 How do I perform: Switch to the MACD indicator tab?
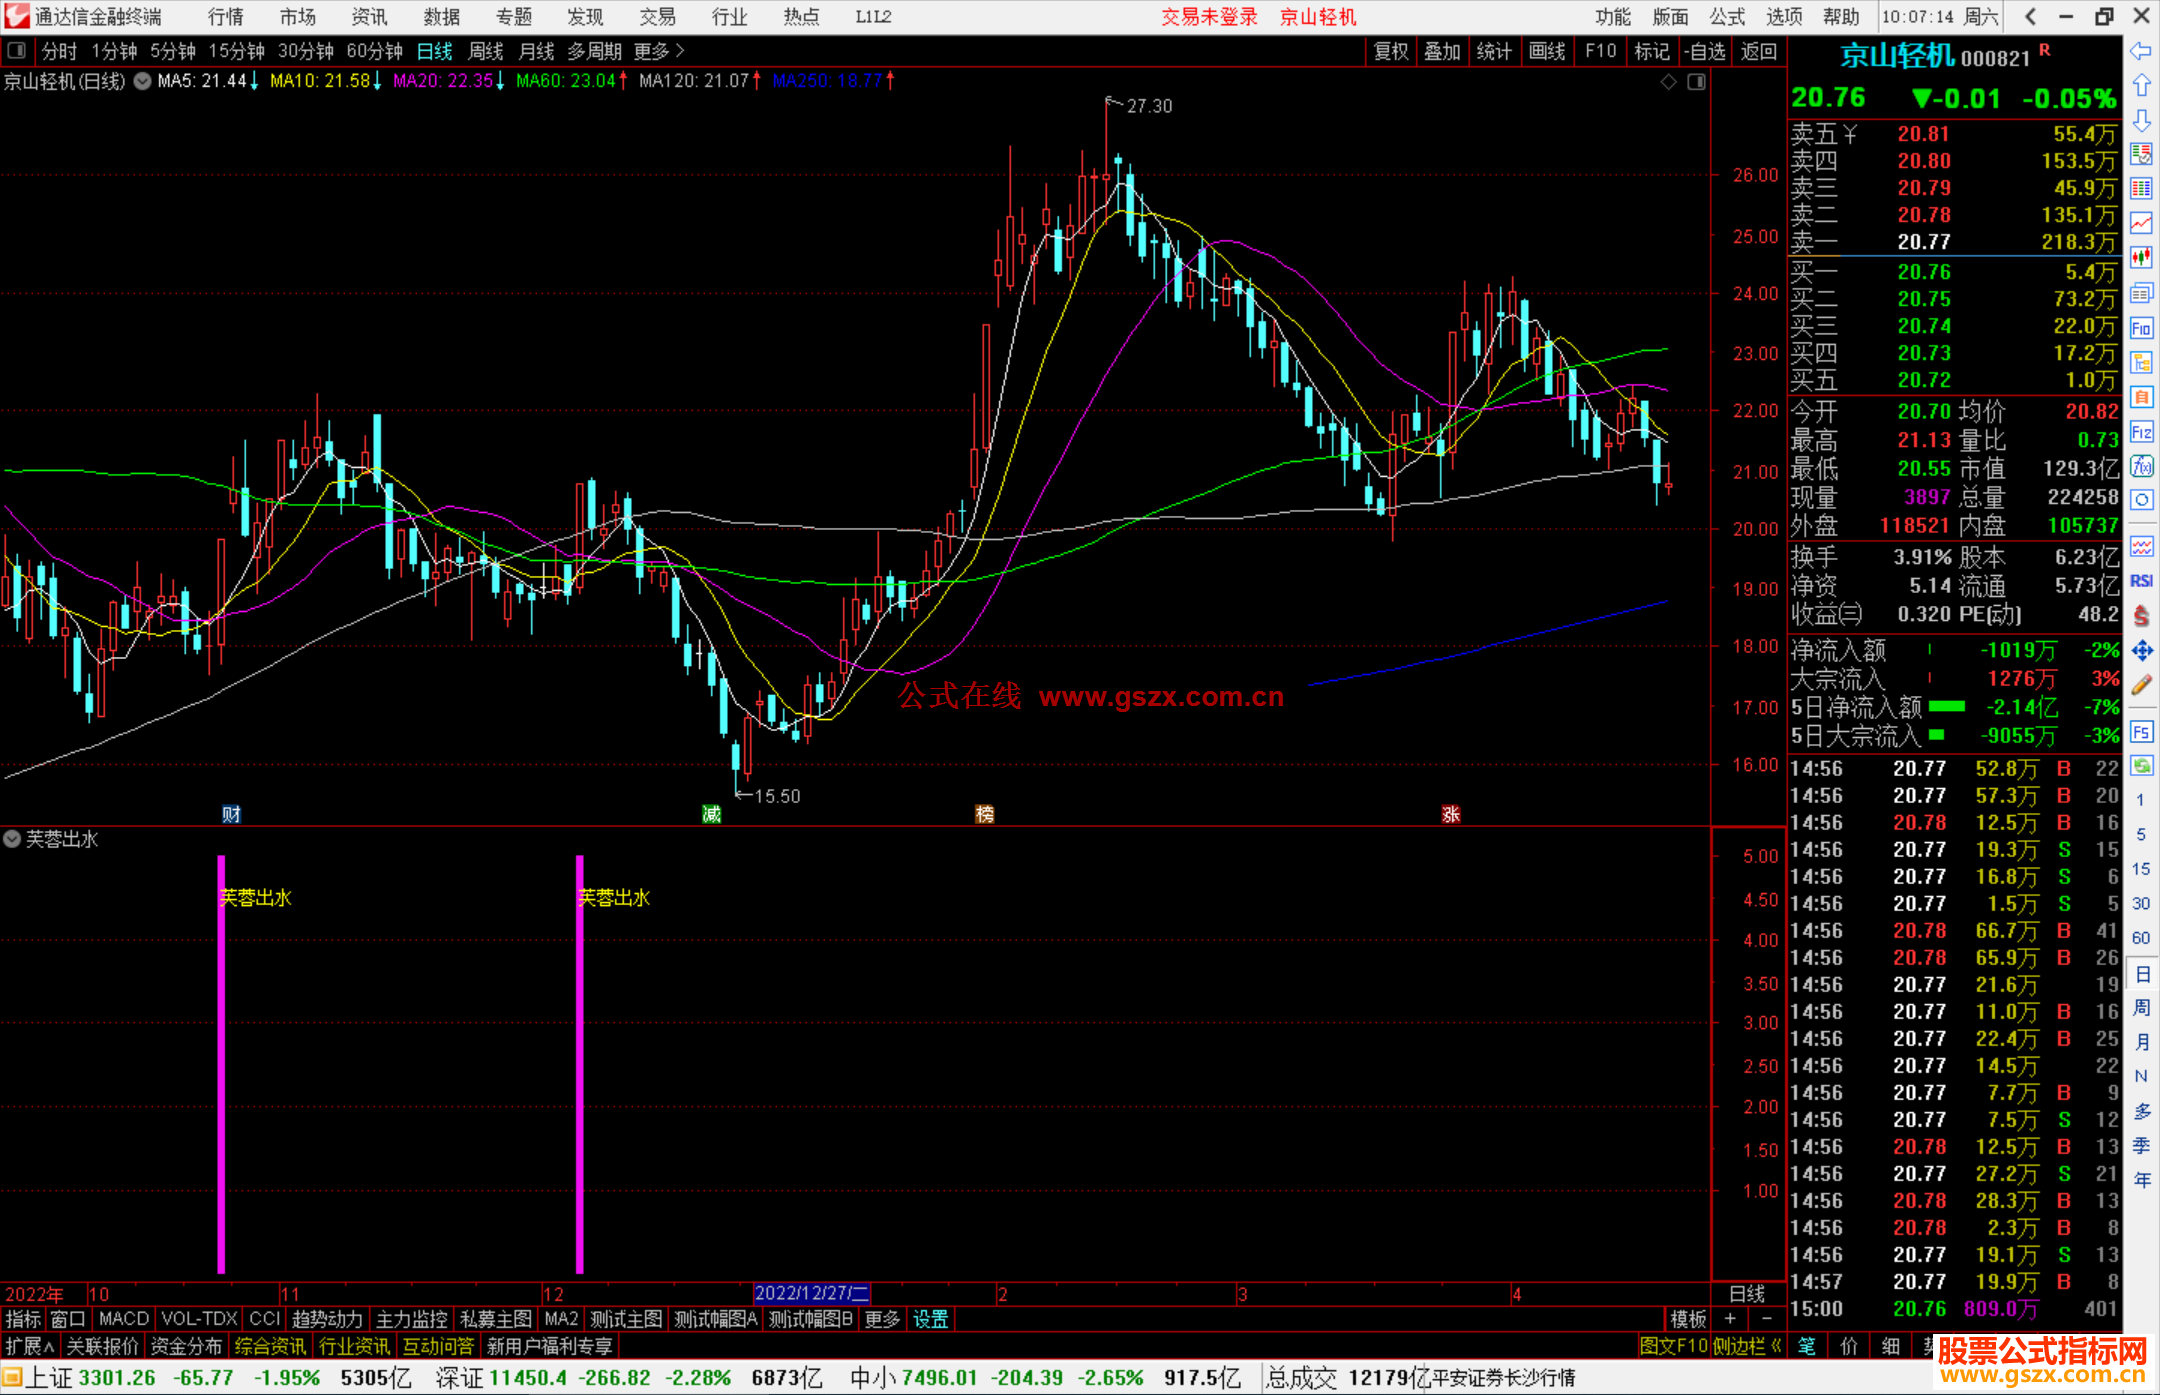(x=124, y=1319)
